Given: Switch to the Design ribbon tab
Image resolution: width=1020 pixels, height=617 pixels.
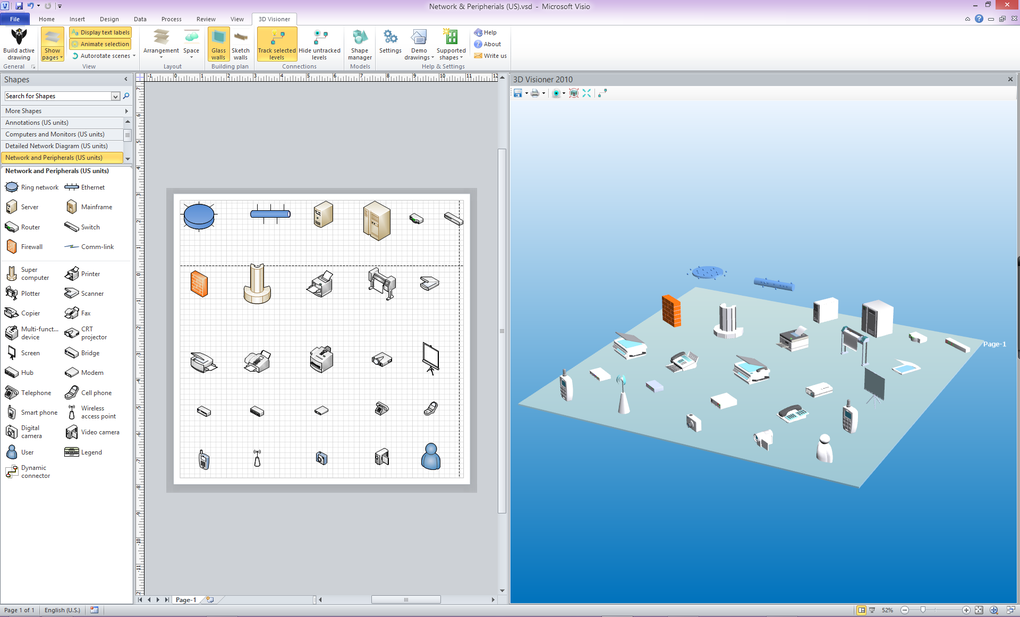Looking at the screenshot, I should pyautogui.click(x=109, y=19).
